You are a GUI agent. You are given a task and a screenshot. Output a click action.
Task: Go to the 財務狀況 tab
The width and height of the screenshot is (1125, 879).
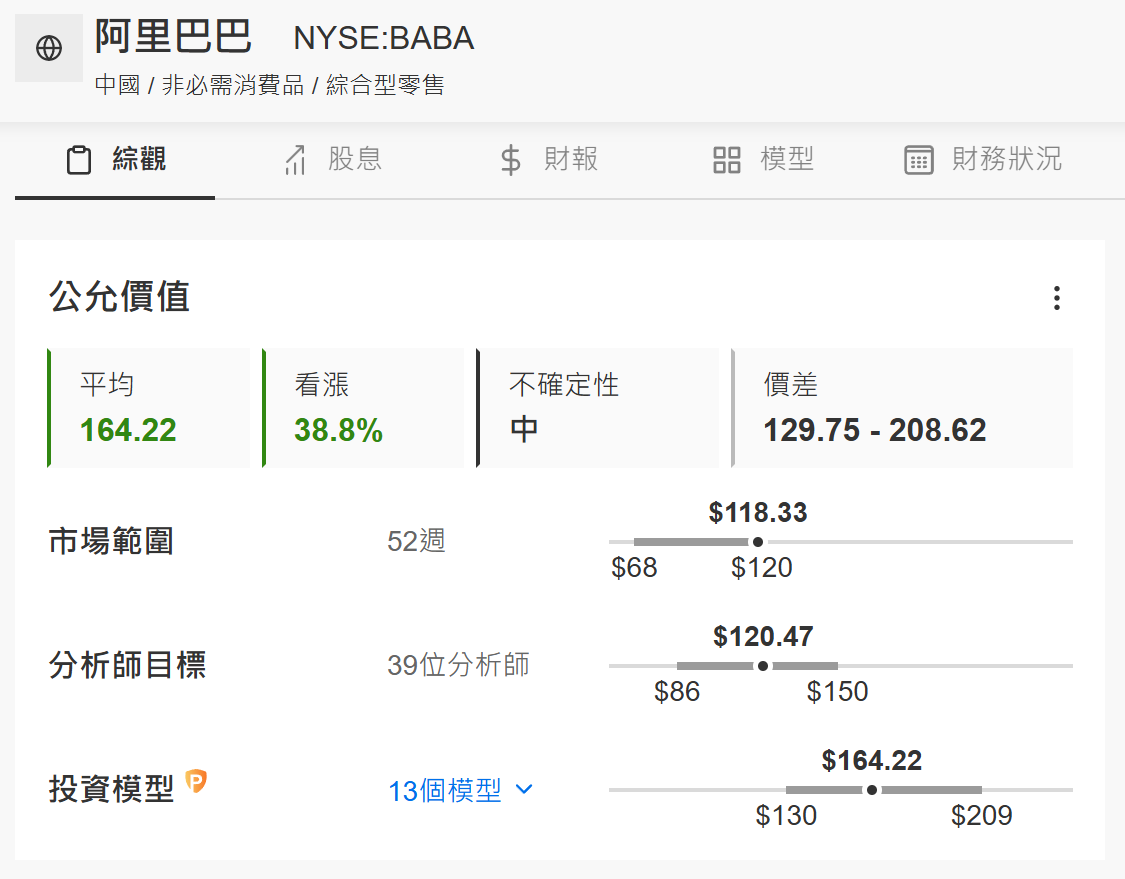coord(983,159)
